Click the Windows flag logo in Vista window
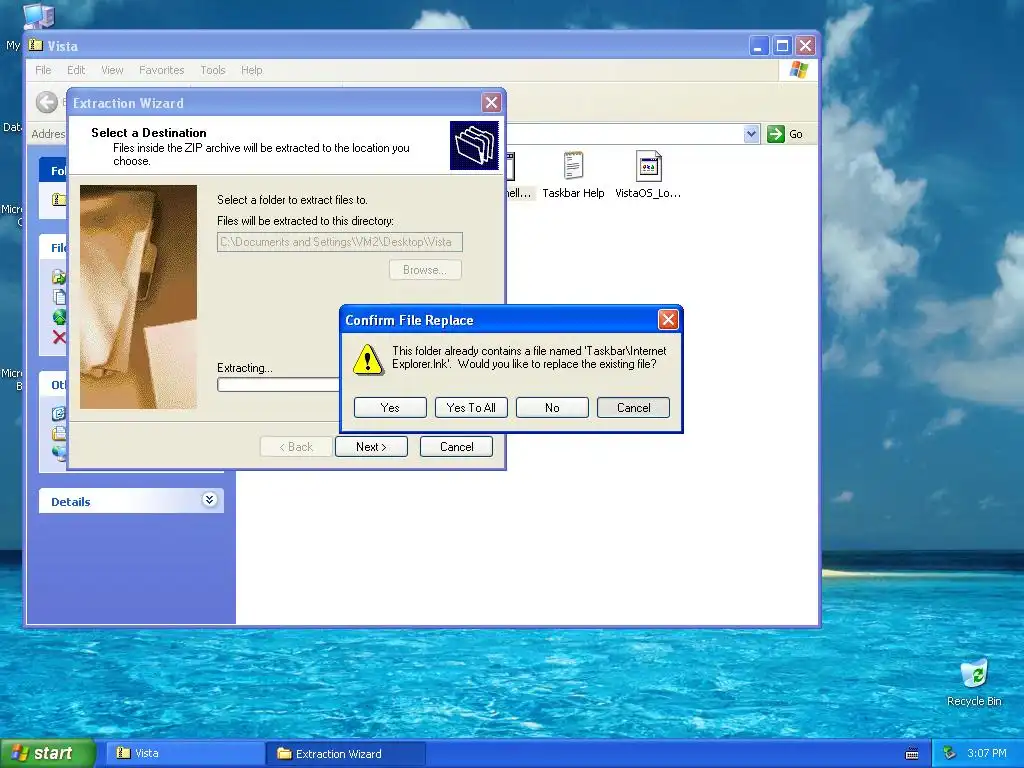This screenshot has width=1024, height=768. tap(798, 70)
